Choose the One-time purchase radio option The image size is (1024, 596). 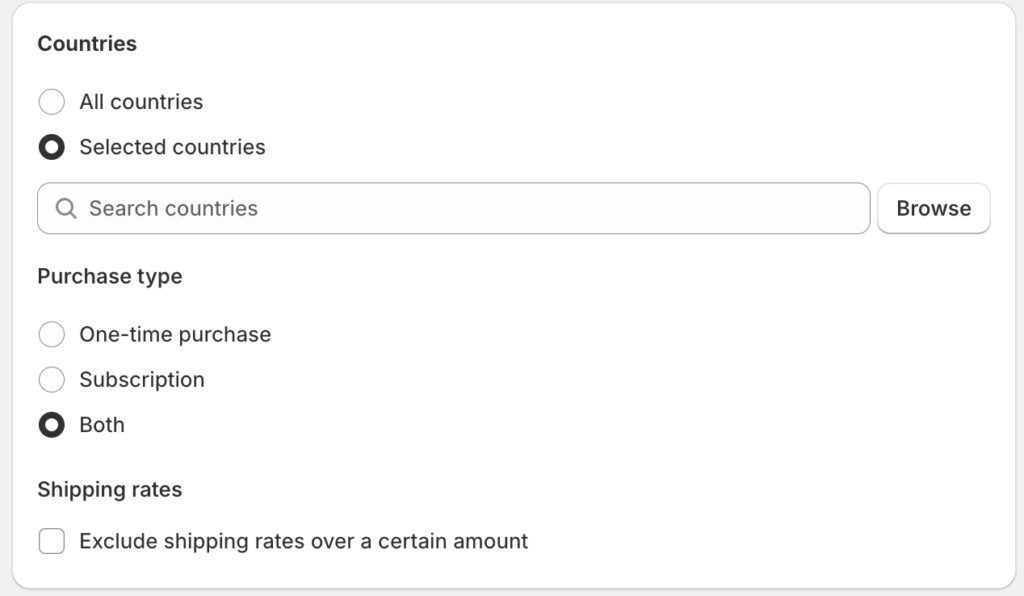pyautogui.click(x=51, y=334)
